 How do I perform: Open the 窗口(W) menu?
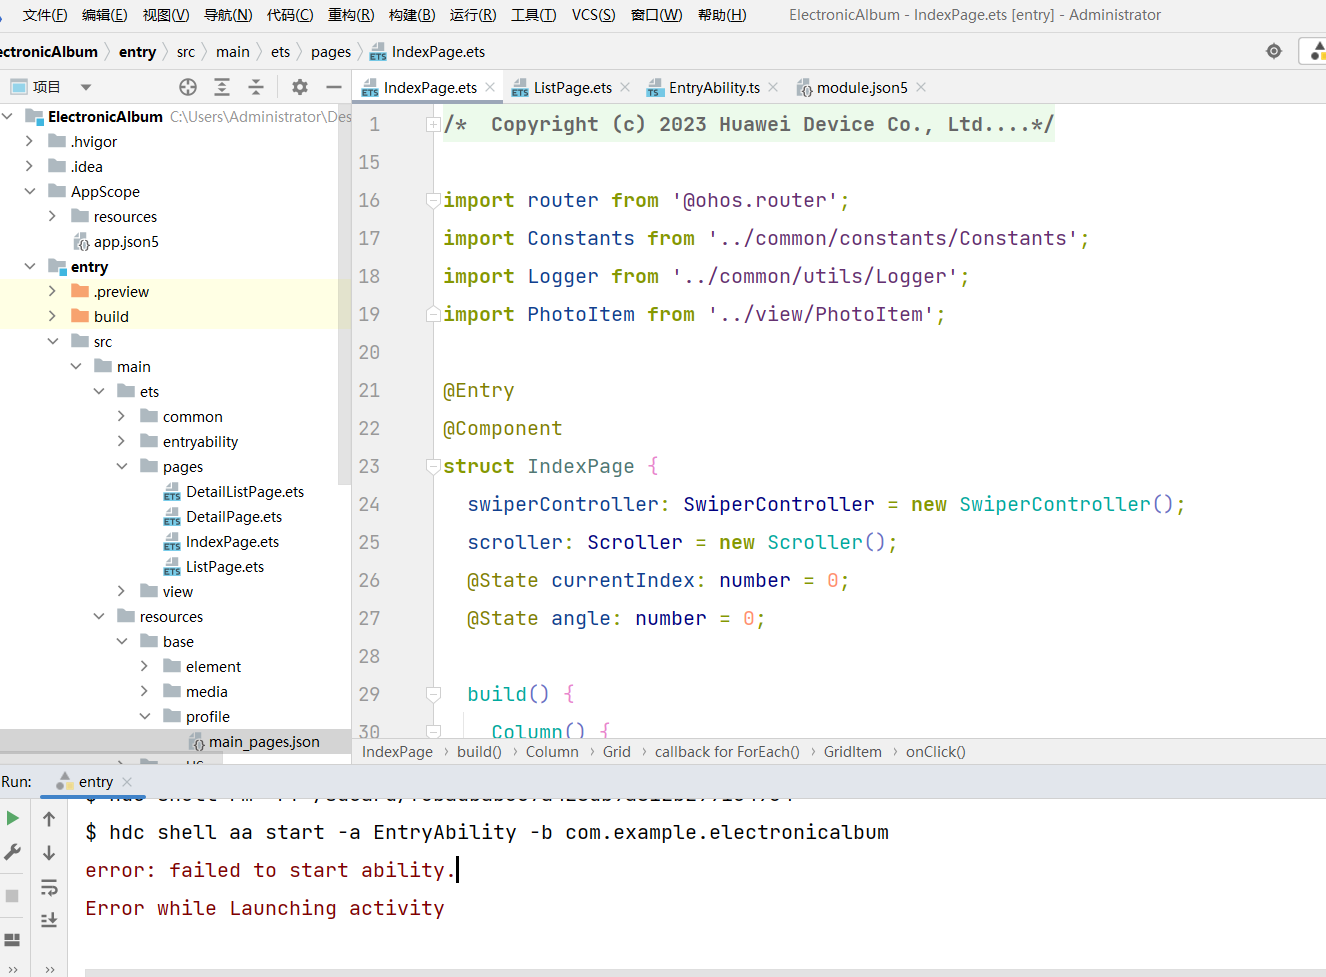(x=657, y=15)
